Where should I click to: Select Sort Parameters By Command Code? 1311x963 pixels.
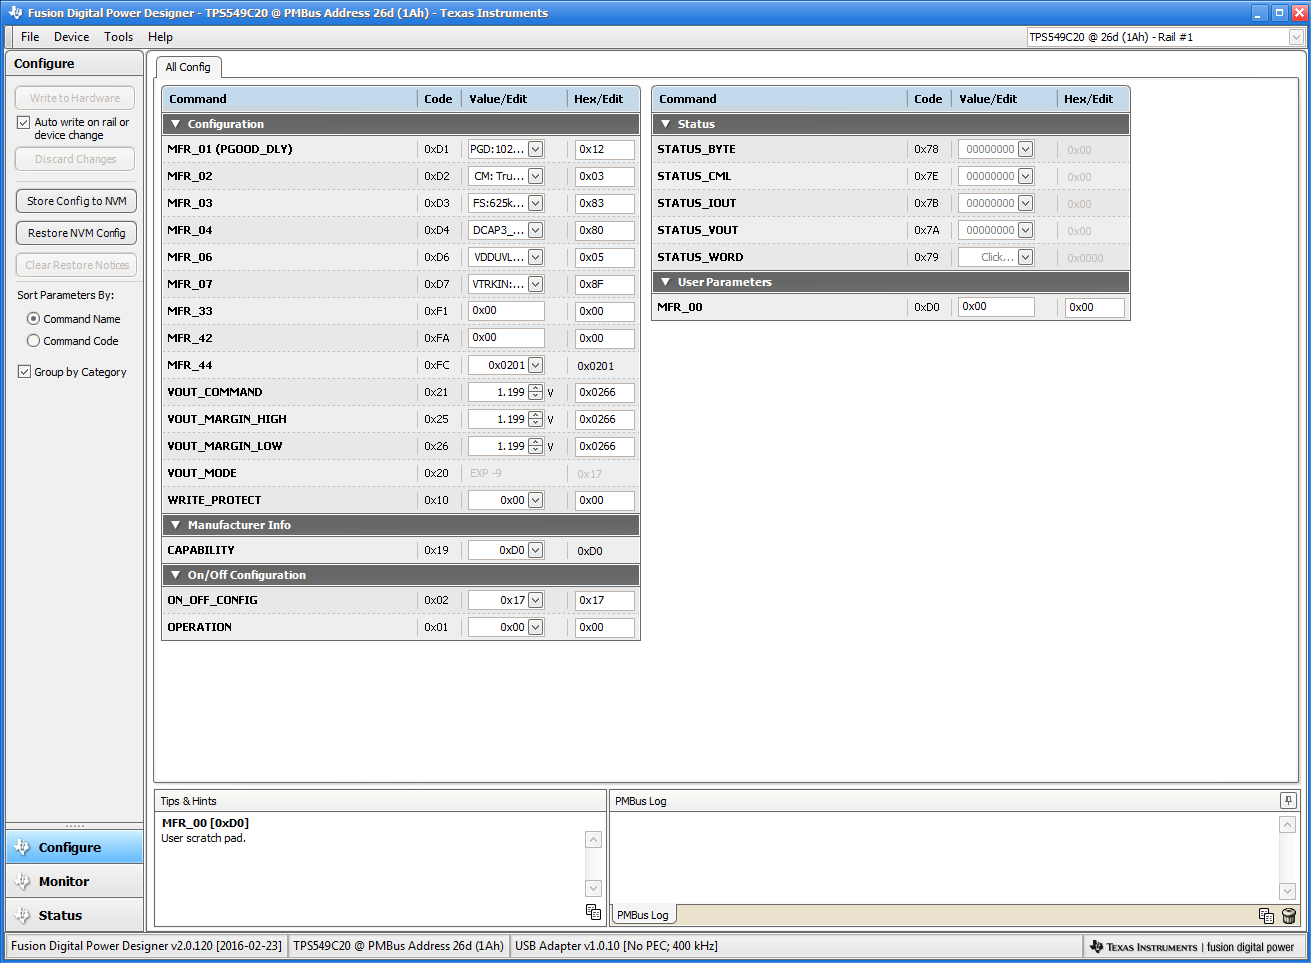[x=35, y=340]
